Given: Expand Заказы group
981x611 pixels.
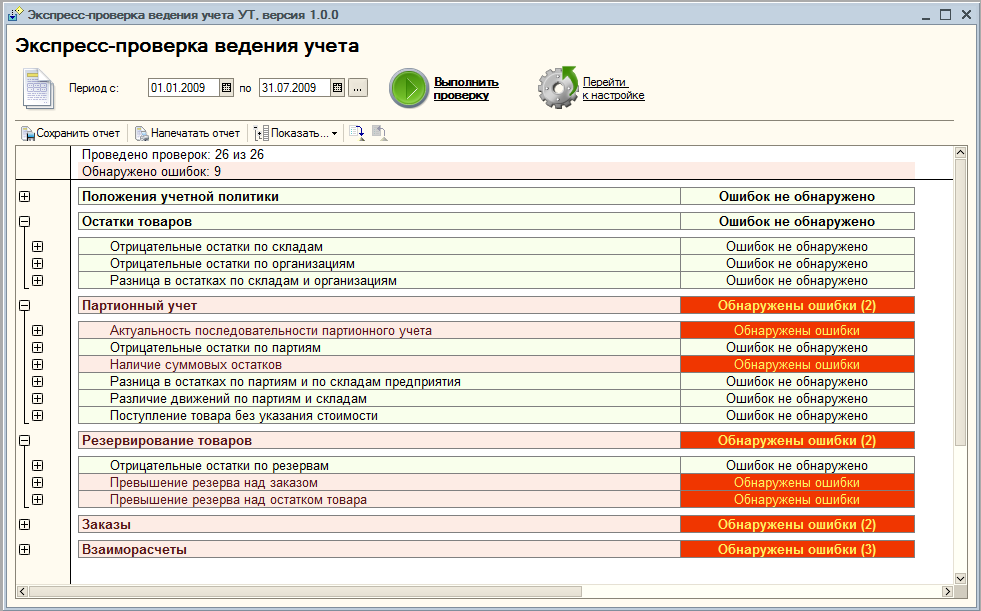Looking at the screenshot, I should (x=24, y=524).
